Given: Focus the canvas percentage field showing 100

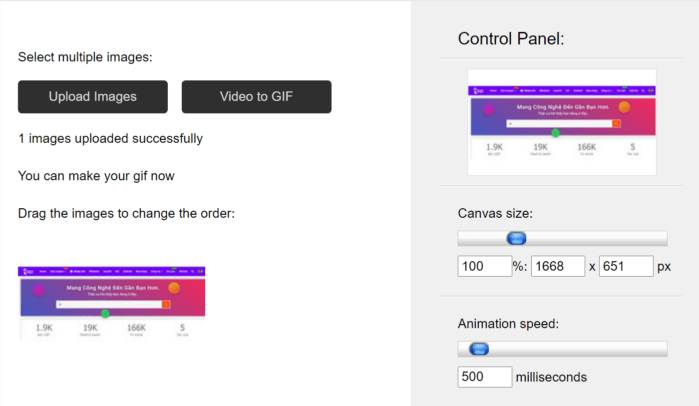Looking at the screenshot, I should point(485,266).
